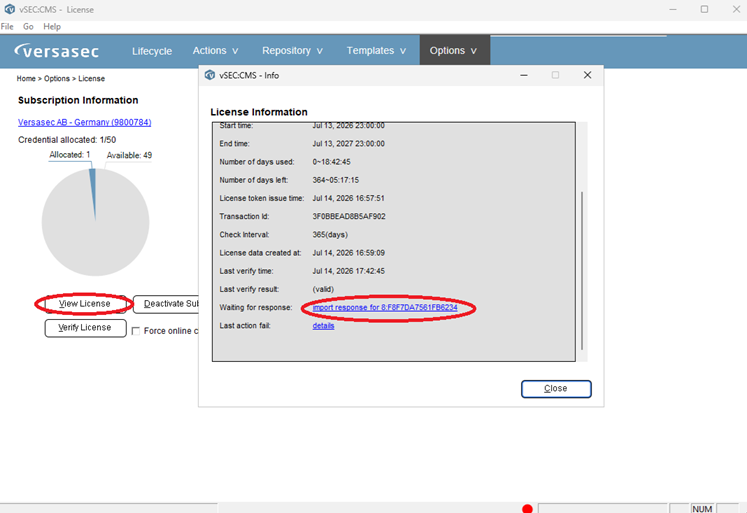This screenshot has height=513, width=747.
Task: Click the Home breadcrumb
Action: (x=26, y=79)
